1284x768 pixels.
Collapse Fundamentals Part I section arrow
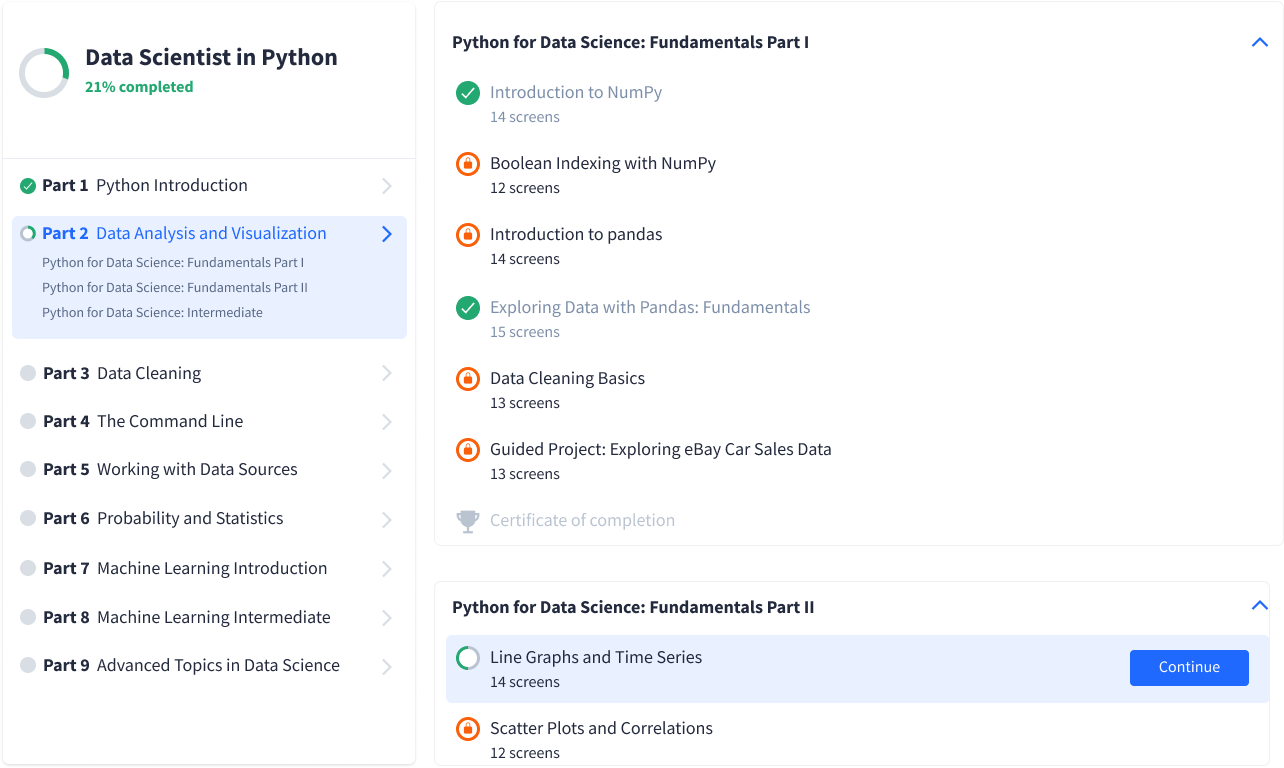(x=1260, y=42)
